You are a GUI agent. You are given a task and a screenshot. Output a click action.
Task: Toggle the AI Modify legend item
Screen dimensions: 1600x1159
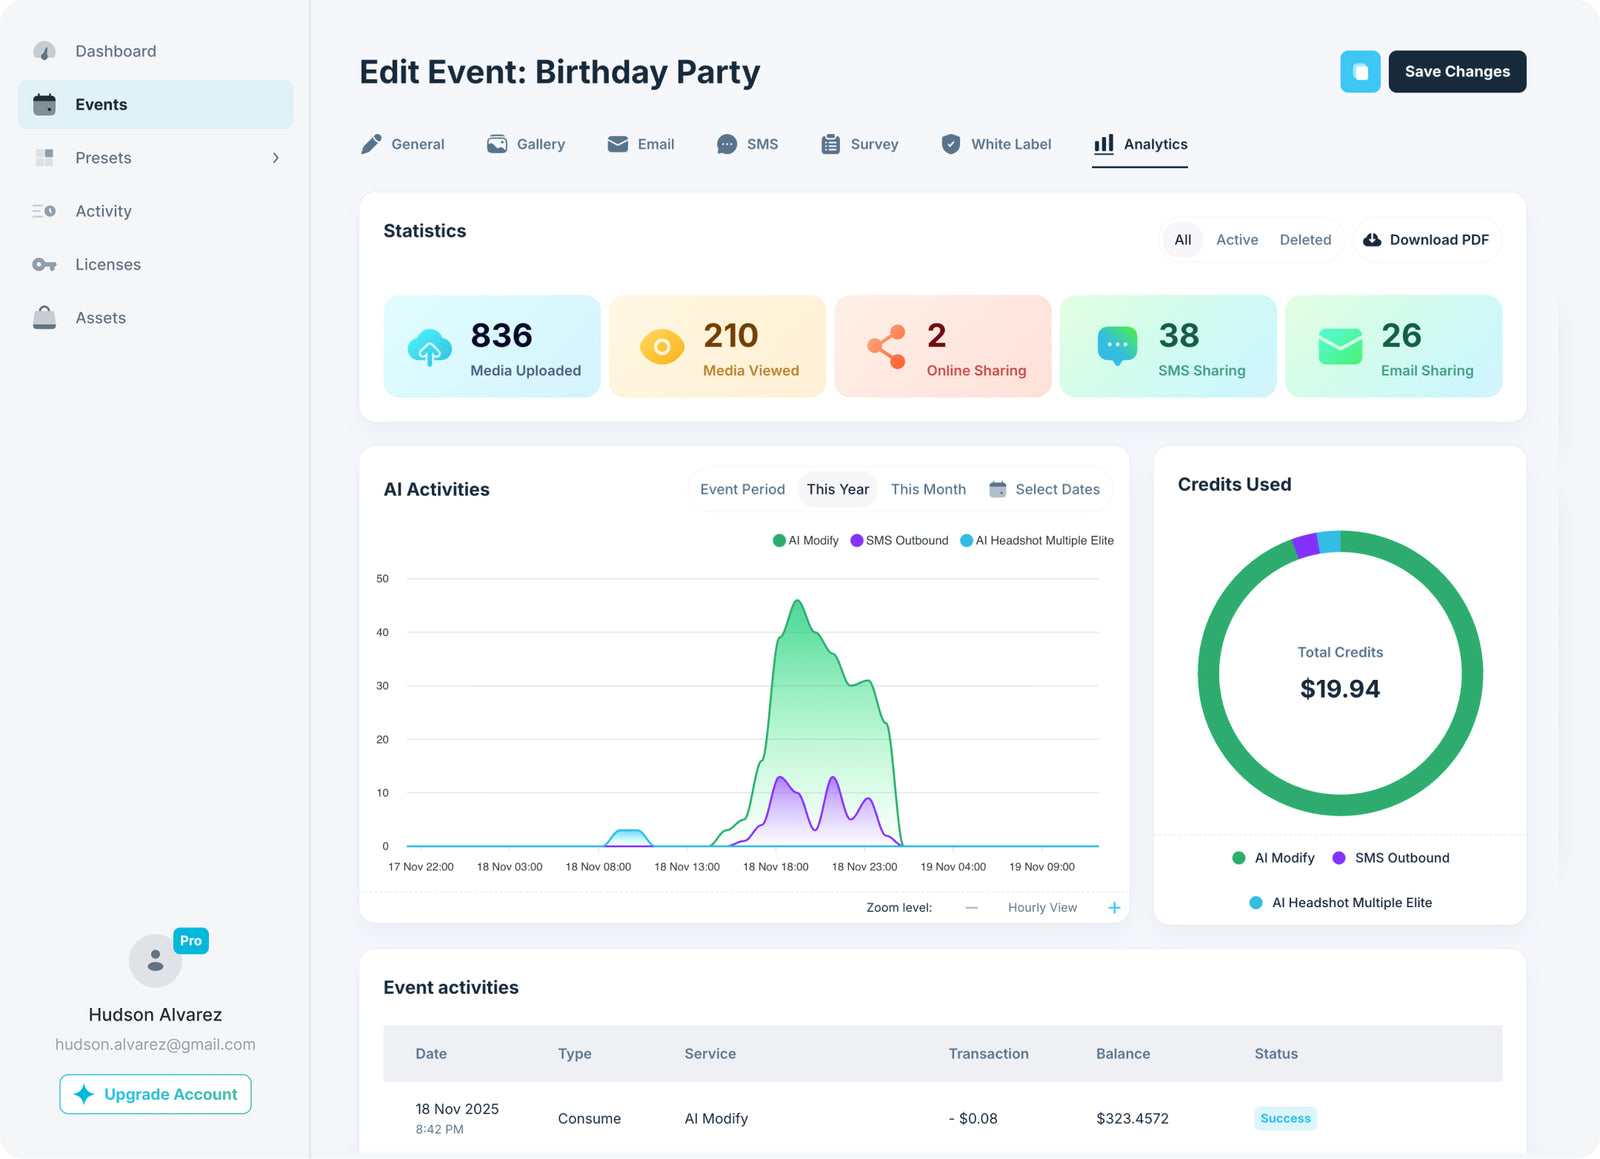point(805,540)
